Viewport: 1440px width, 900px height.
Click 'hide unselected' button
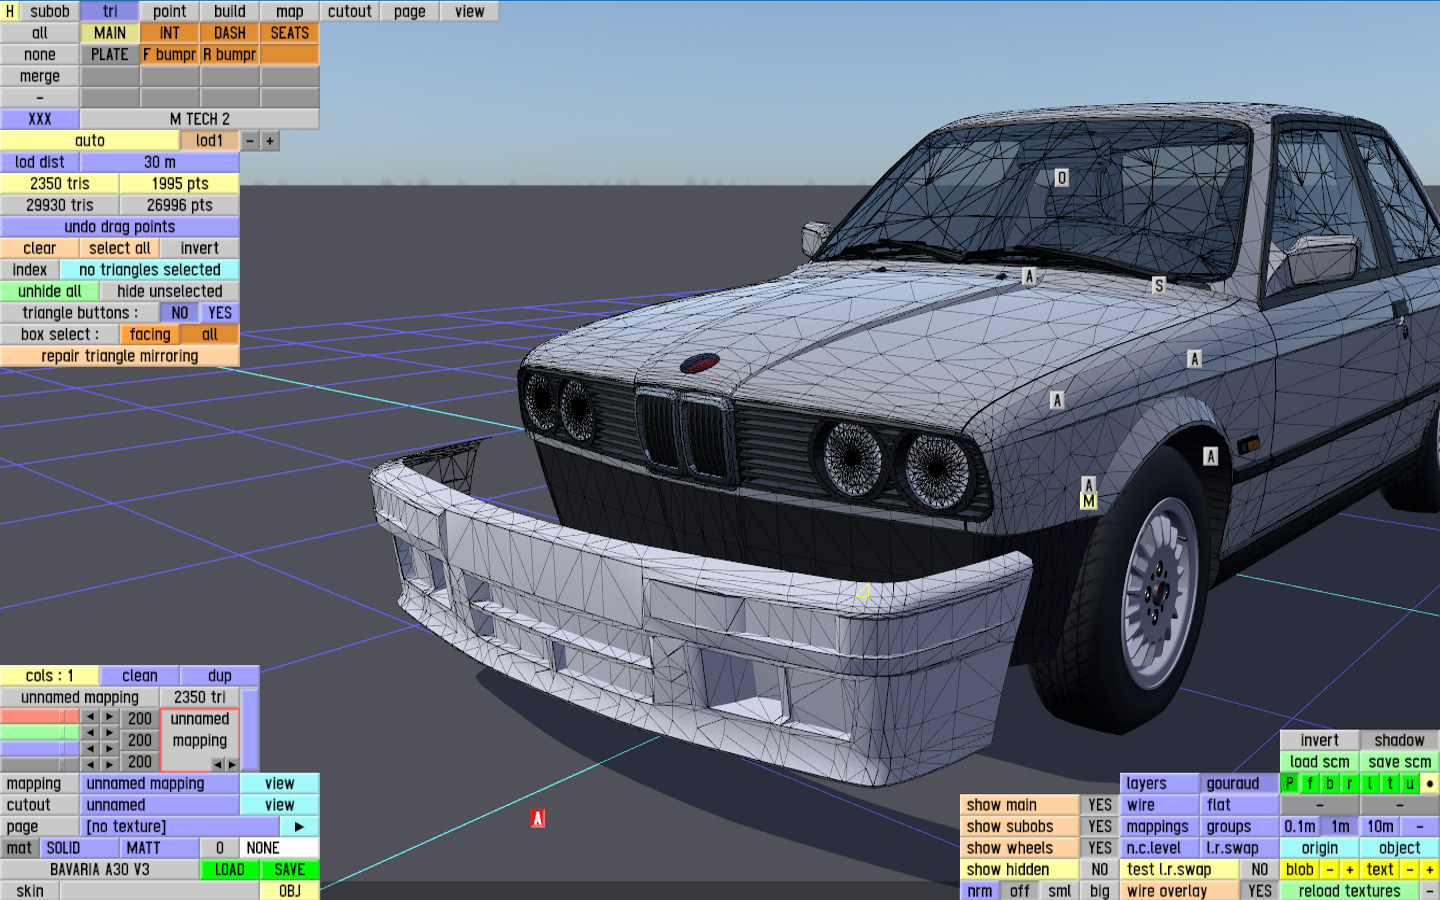pos(170,291)
